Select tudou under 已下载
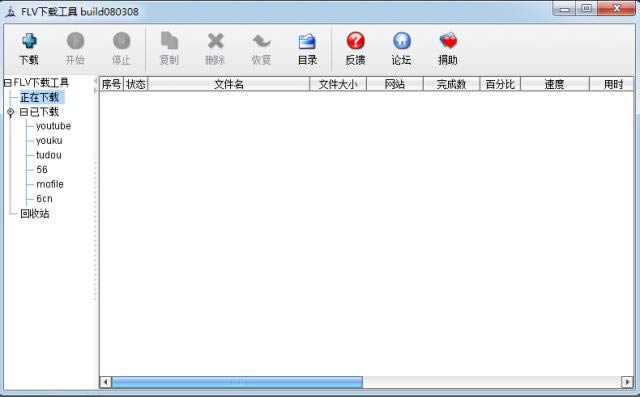 49,155
